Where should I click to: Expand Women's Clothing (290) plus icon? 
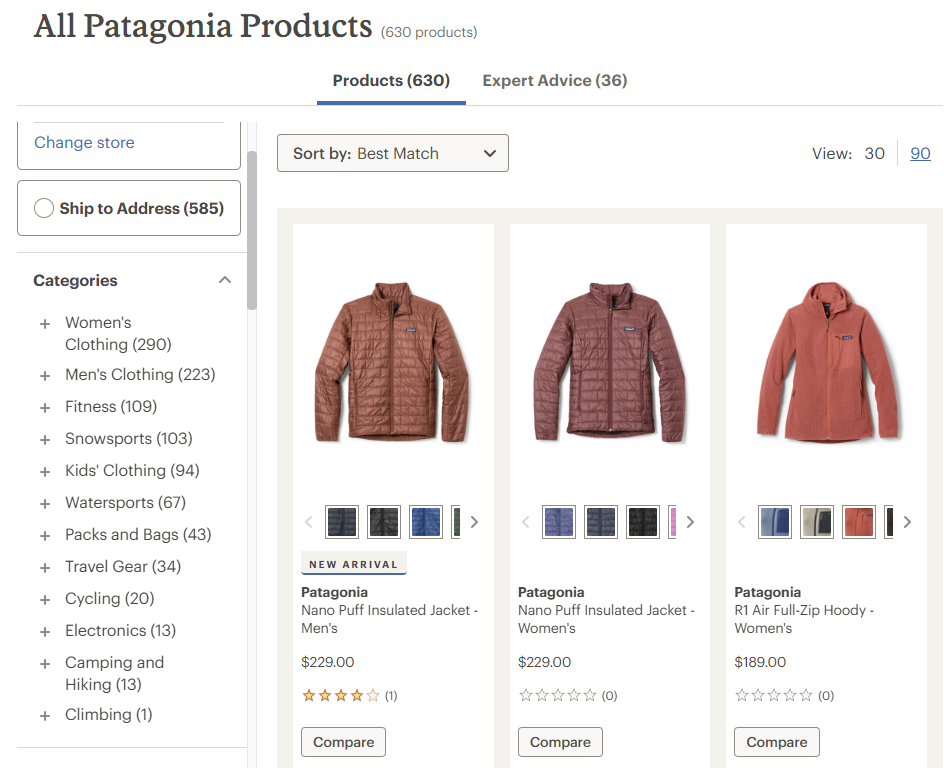pos(45,324)
